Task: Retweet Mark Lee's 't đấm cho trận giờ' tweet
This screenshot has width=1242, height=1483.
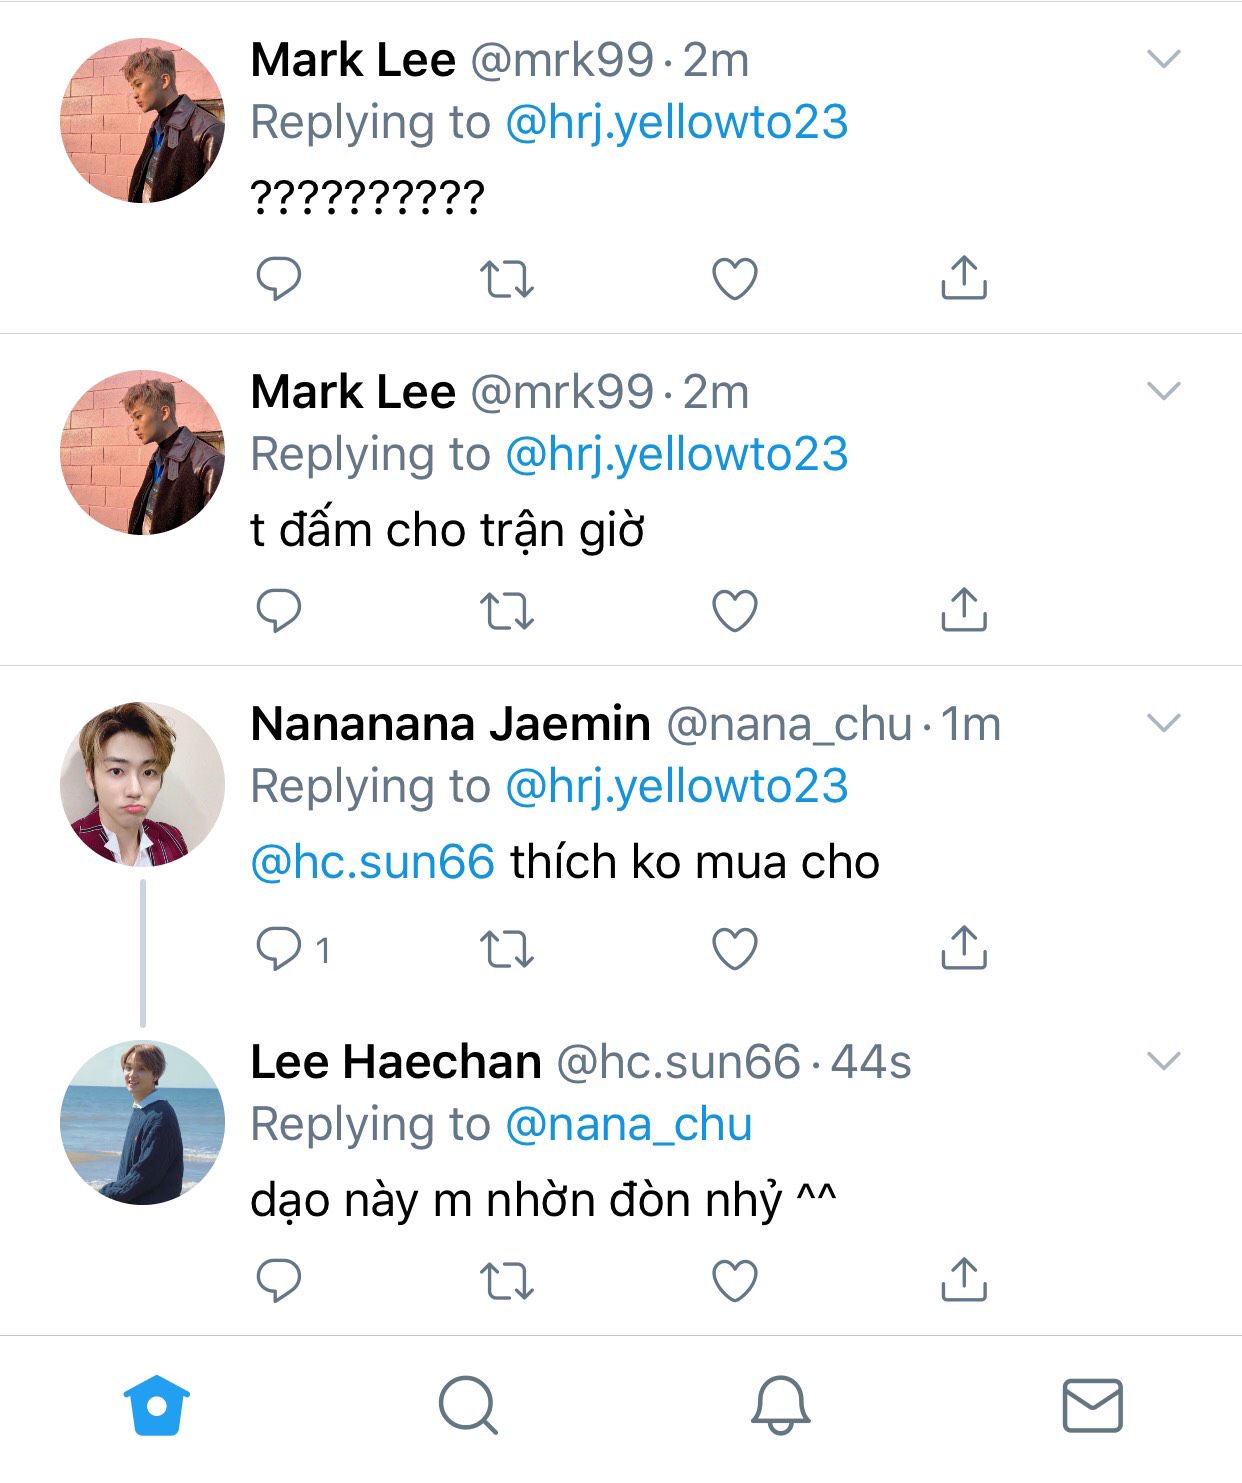Action: [x=507, y=611]
